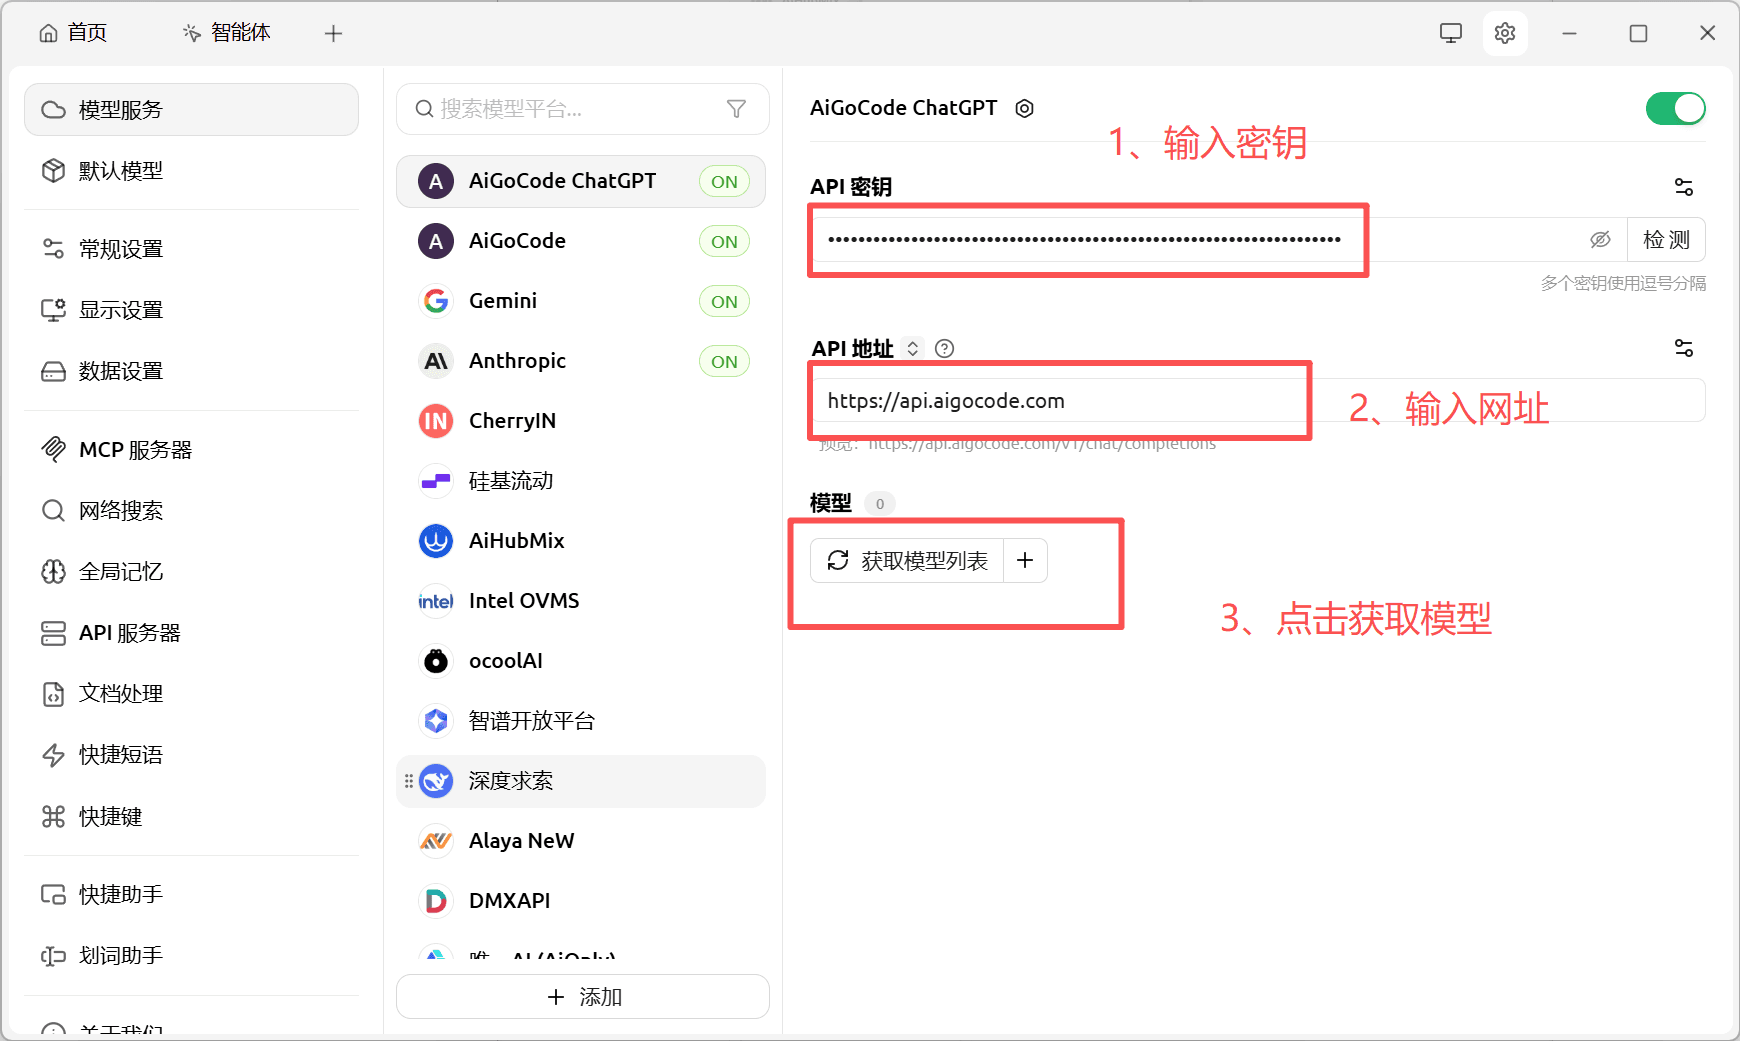This screenshot has height=1041, width=1740.
Task: Select the AiGoCode provider row
Action: coord(581,241)
